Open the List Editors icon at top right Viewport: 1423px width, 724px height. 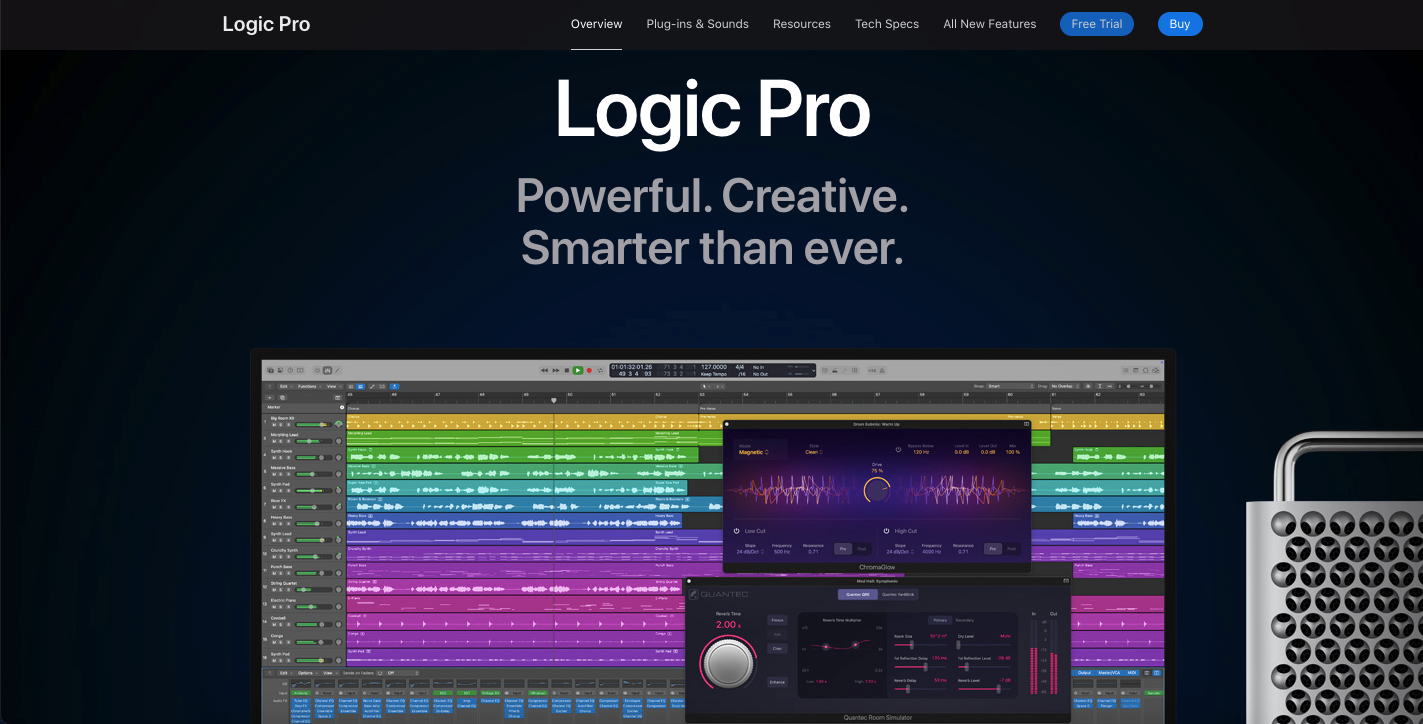click(1126, 370)
